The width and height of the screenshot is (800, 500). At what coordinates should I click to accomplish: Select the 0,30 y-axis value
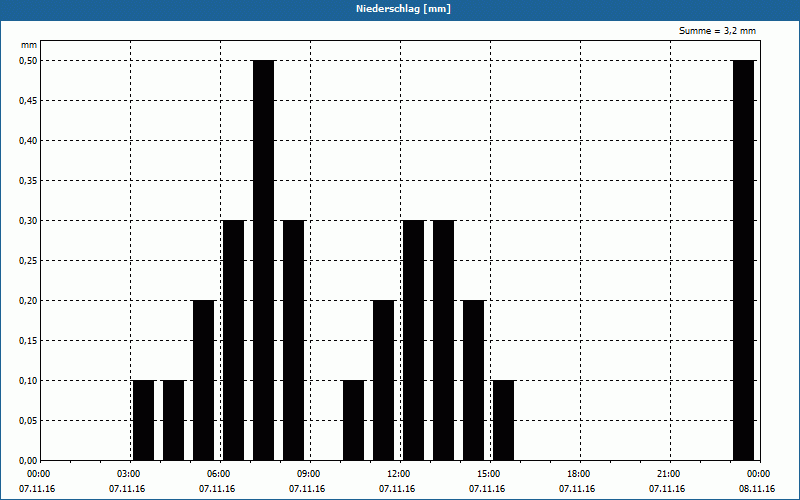click(x=28, y=220)
